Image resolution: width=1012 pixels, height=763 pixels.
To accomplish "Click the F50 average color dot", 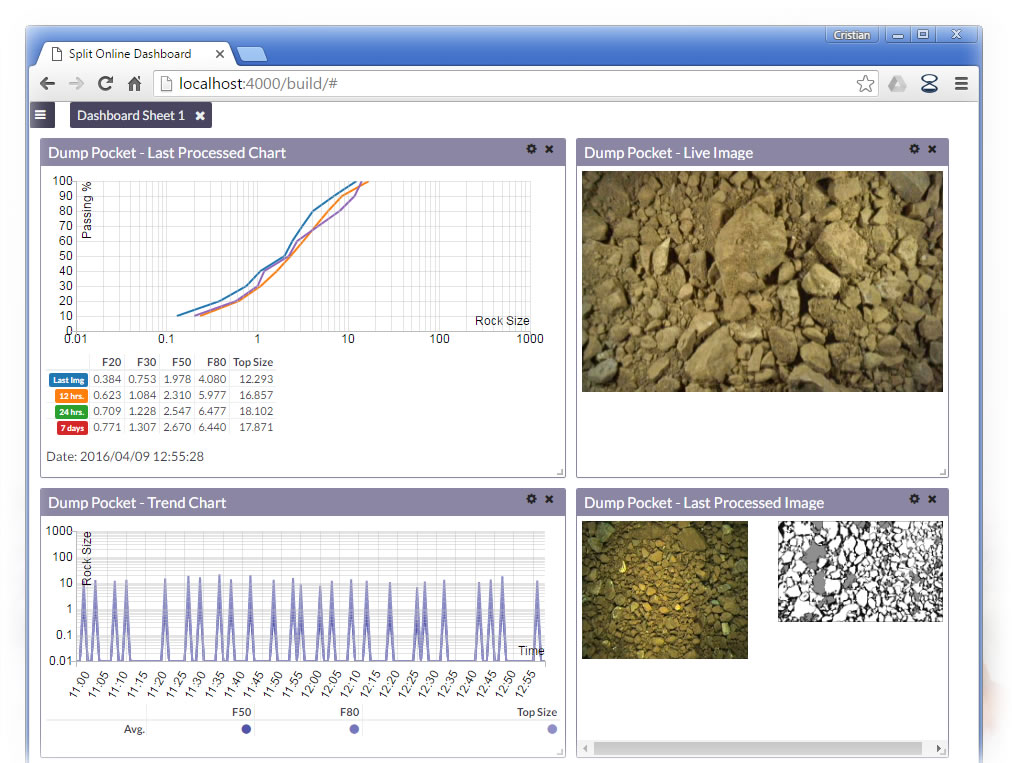I will (246, 729).
